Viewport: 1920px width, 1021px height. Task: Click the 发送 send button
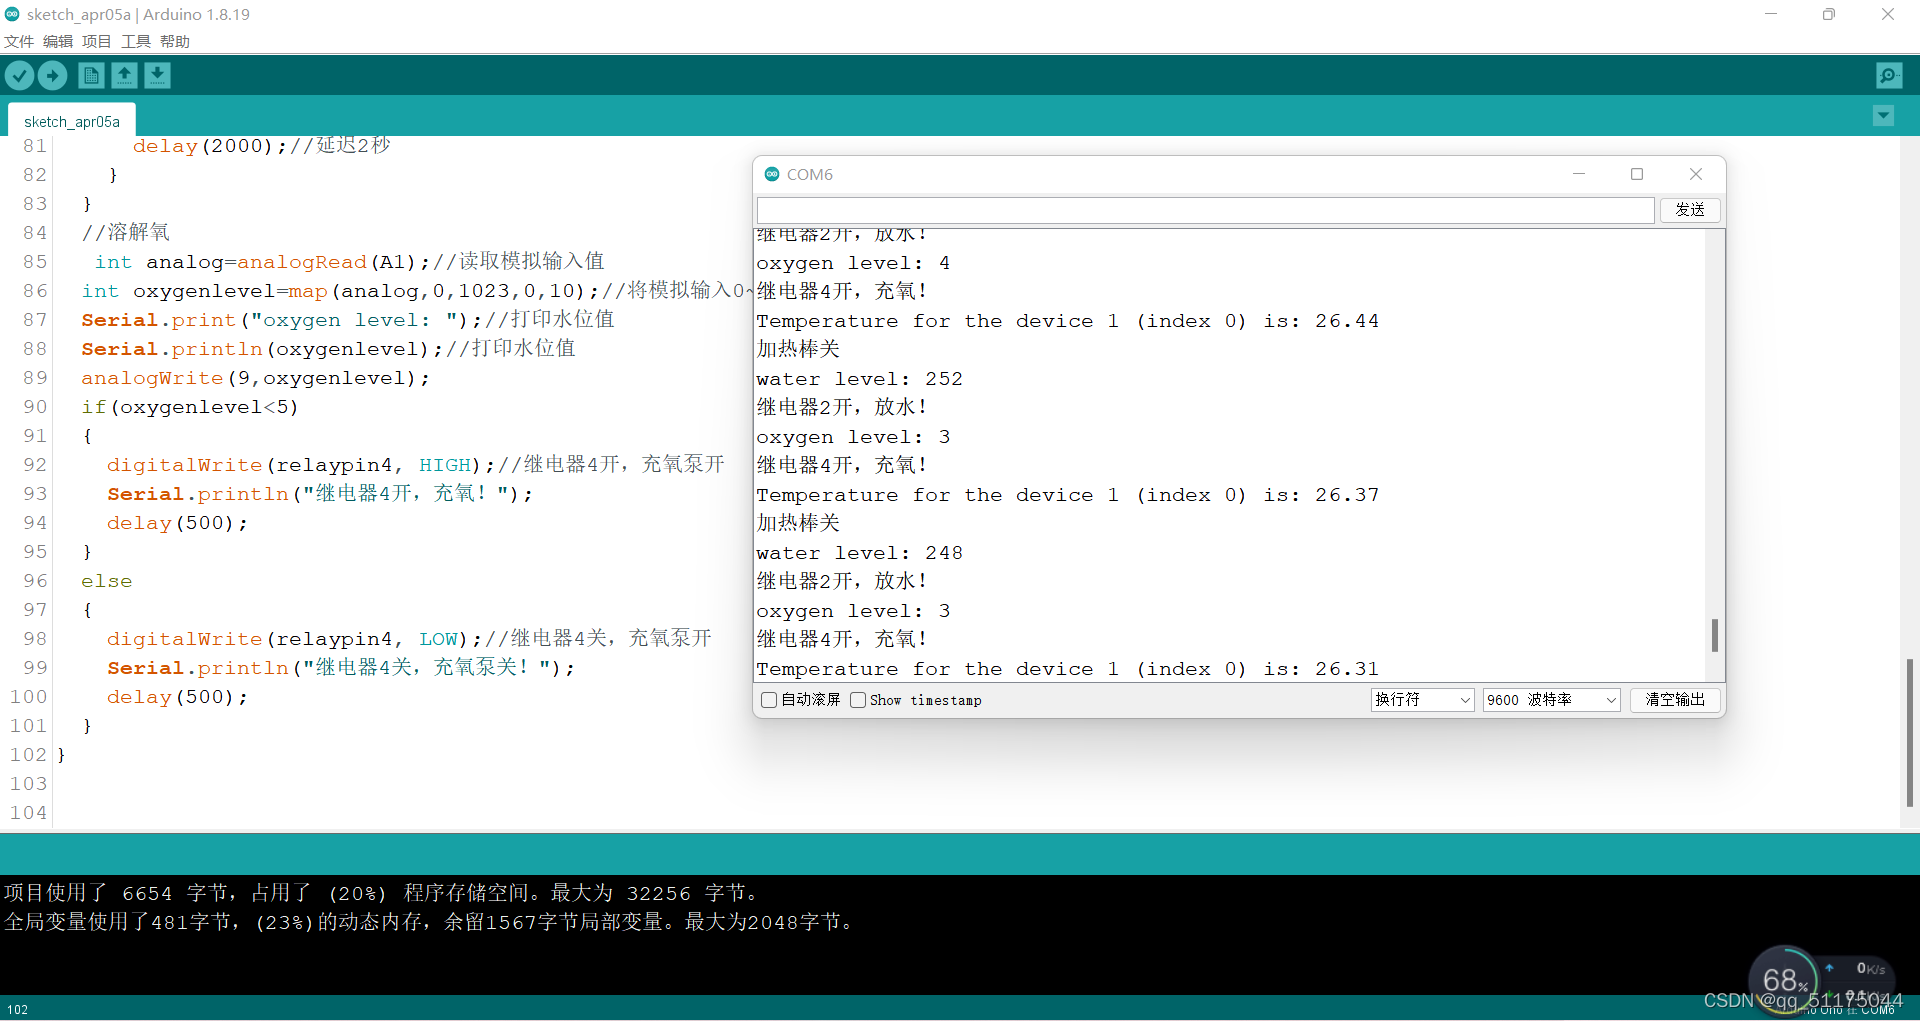click(1690, 210)
